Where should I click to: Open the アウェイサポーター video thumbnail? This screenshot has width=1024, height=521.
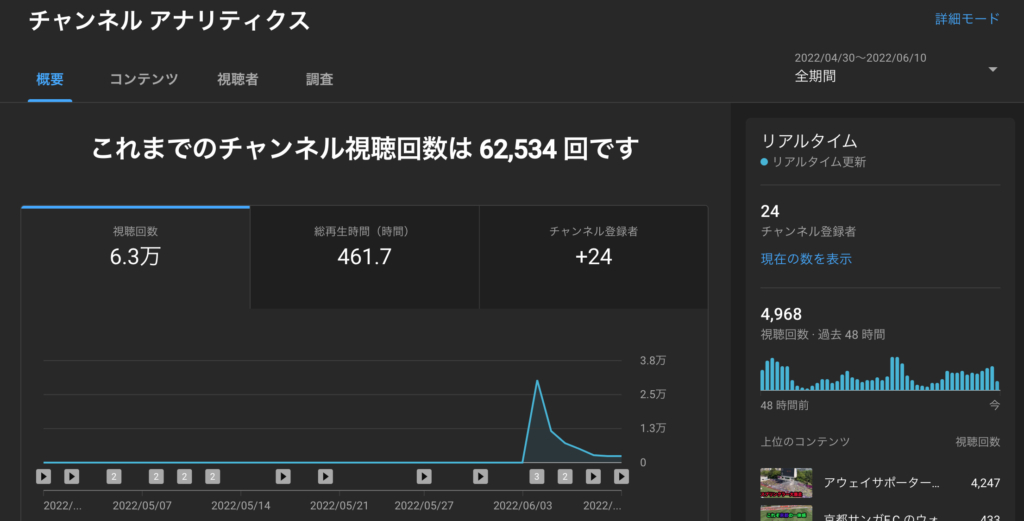tap(785, 484)
